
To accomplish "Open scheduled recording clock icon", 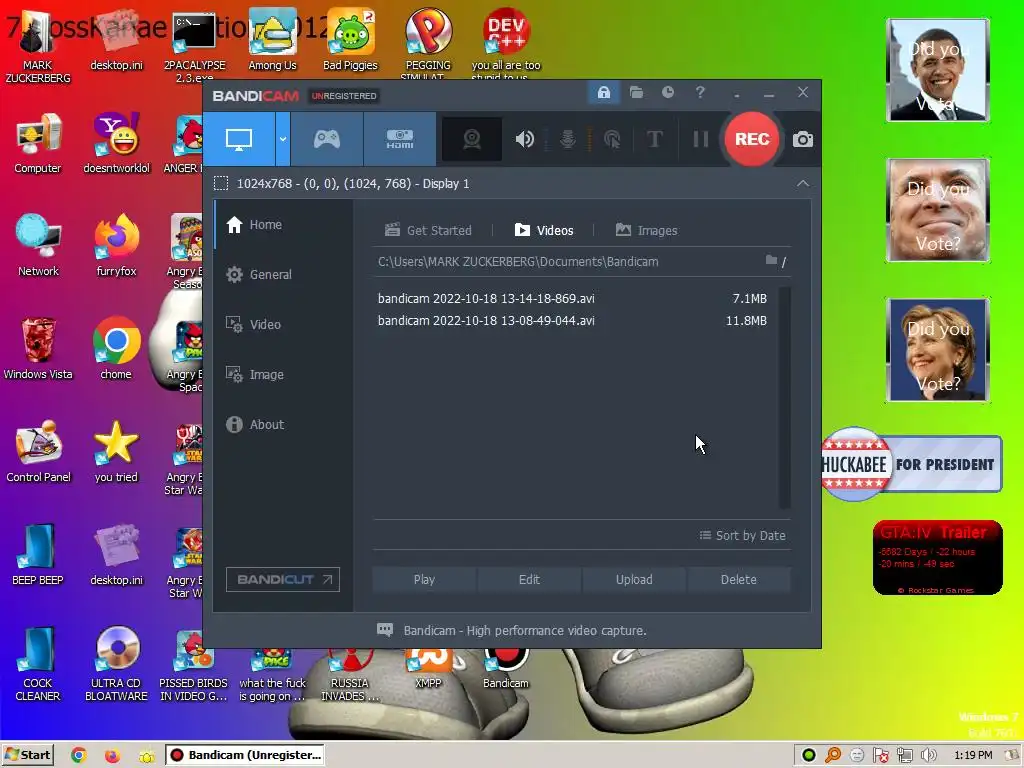I will point(667,92).
